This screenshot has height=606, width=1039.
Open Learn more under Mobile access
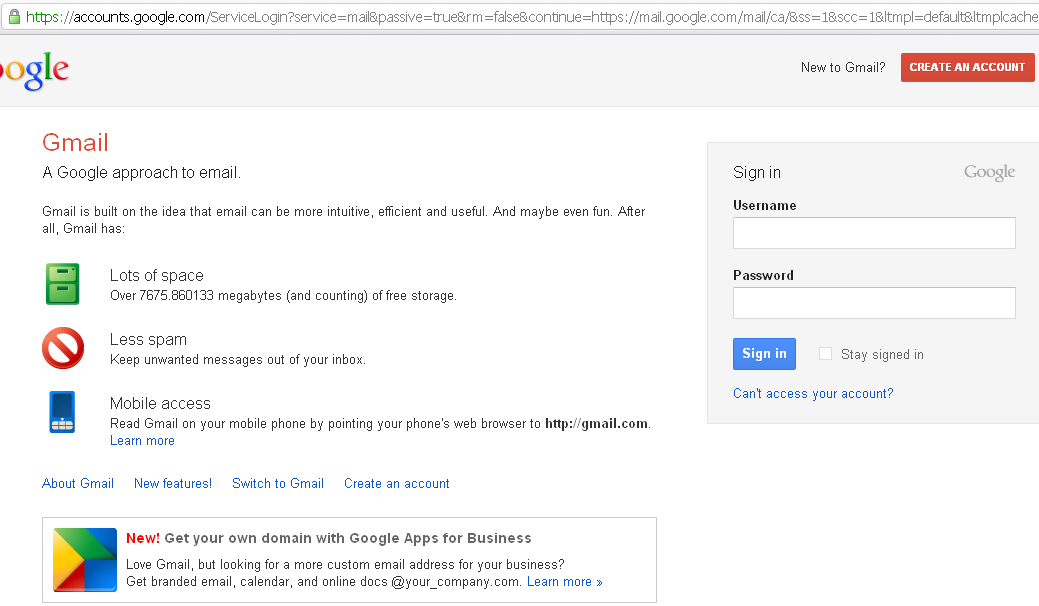pyautogui.click(x=142, y=441)
